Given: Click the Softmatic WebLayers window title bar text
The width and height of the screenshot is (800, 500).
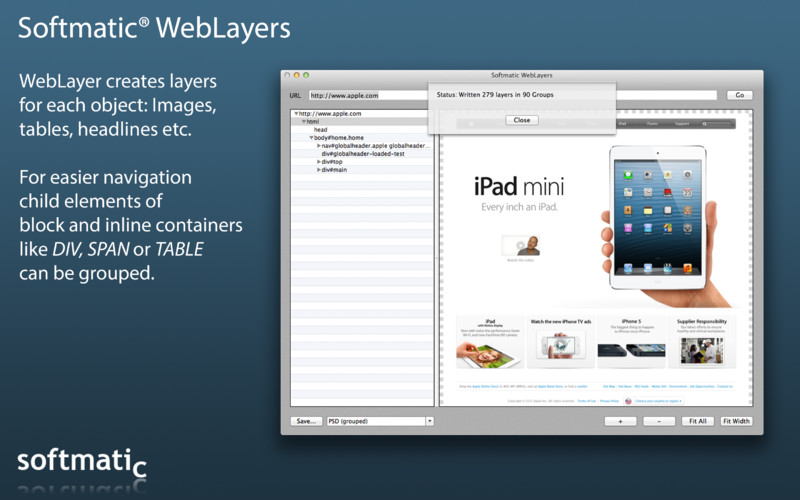Looking at the screenshot, I should click(x=521, y=75).
